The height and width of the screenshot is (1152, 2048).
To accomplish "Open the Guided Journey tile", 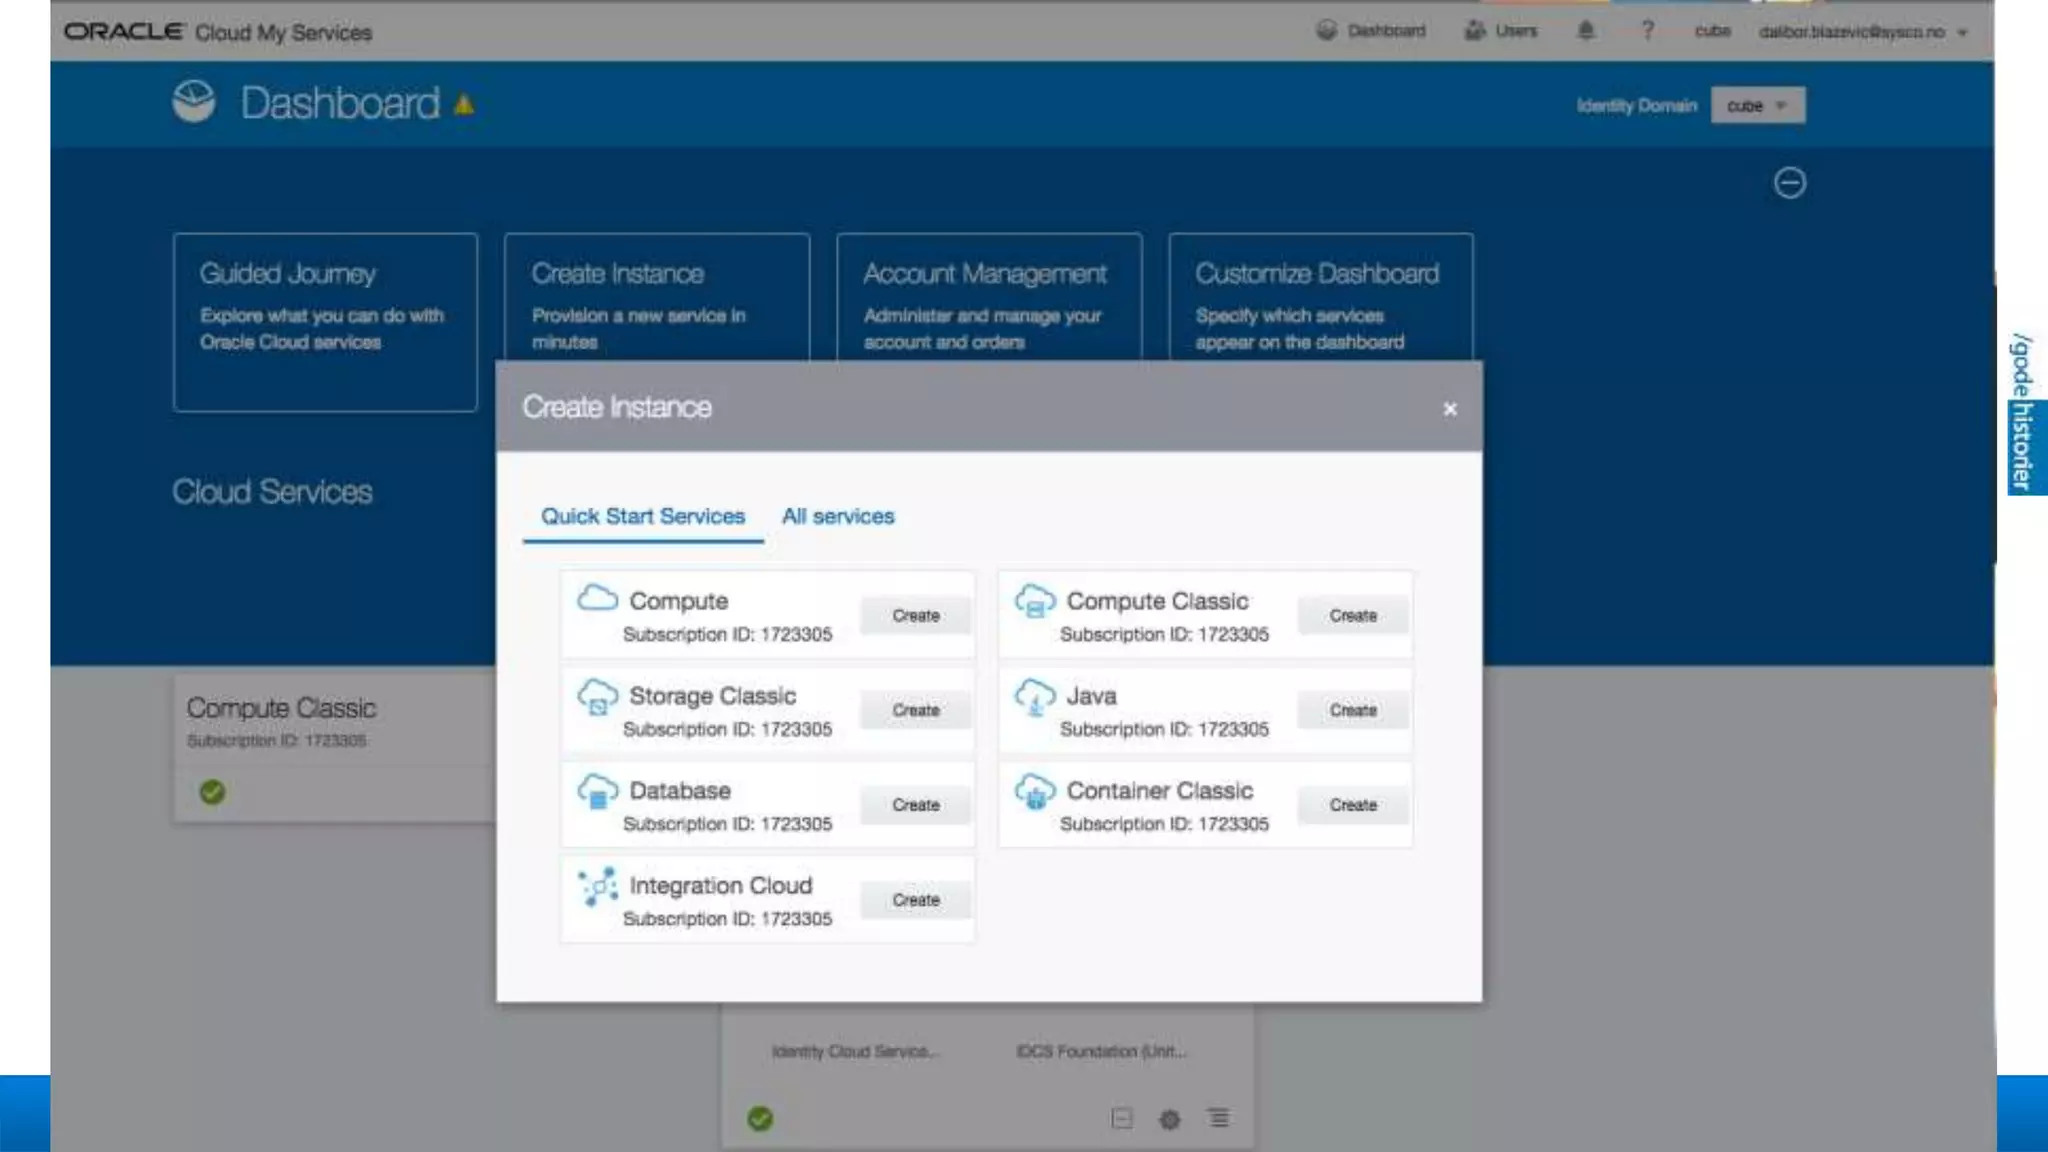I will [x=325, y=322].
